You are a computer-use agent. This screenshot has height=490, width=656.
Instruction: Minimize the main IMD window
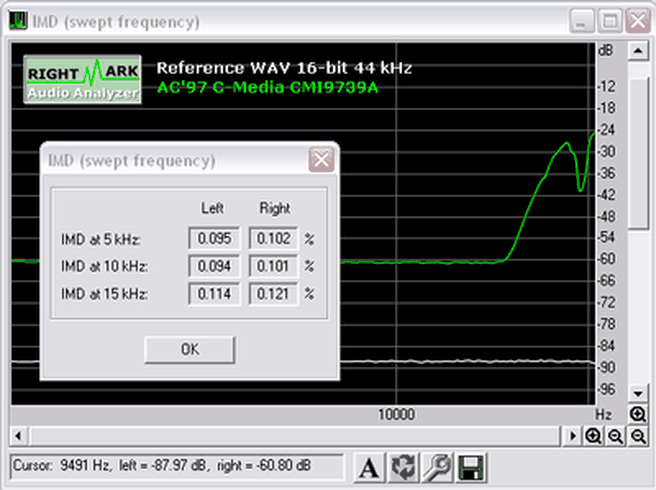[x=581, y=21]
